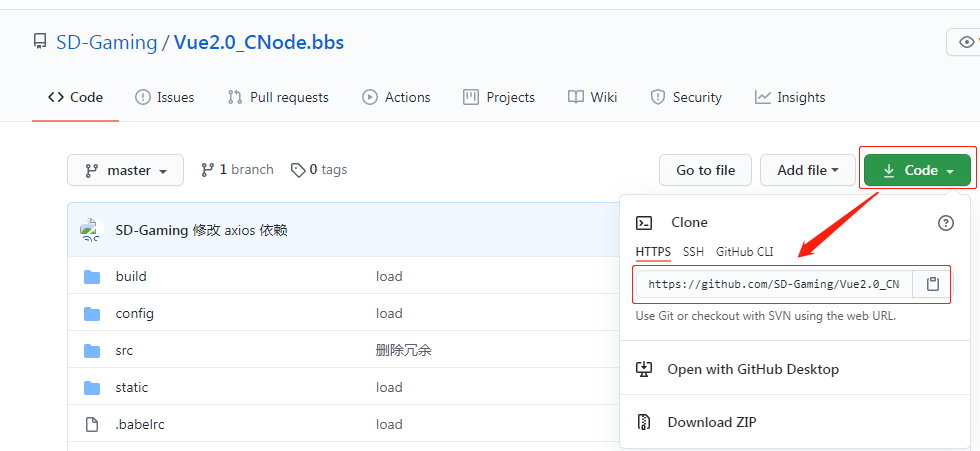Click the SD-Gaming commit author name
The image size is (980, 451).
tap(152, 230)
